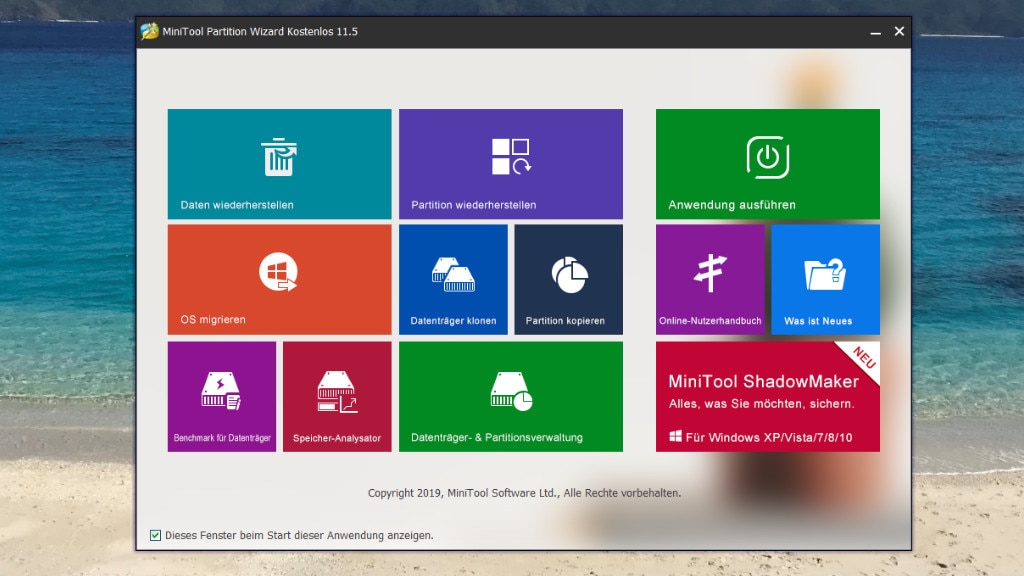Click the 'Dieses Fenster beim Start' label
This screenshot has width=1024, height=576.
tap(299, 536)
